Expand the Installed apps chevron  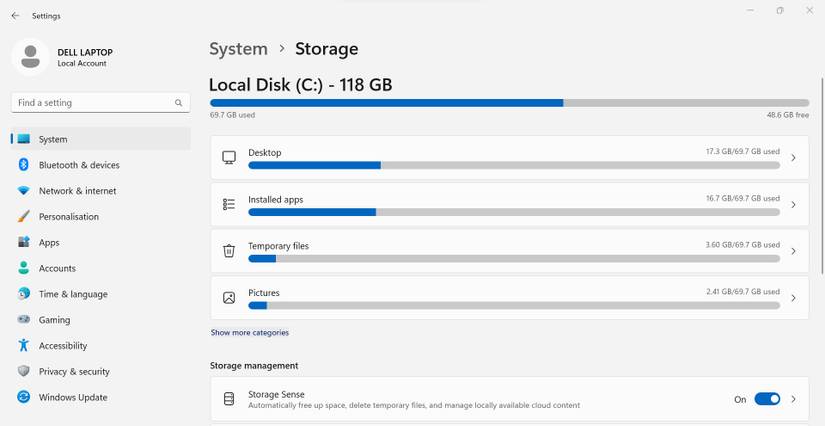(x=793, y=205)
